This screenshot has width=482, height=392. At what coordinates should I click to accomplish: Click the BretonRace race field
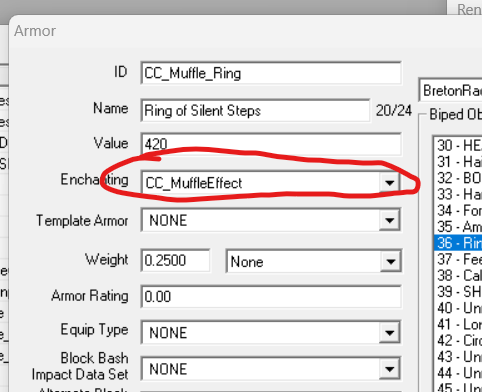pyautogui.click(x=450, y=90)
